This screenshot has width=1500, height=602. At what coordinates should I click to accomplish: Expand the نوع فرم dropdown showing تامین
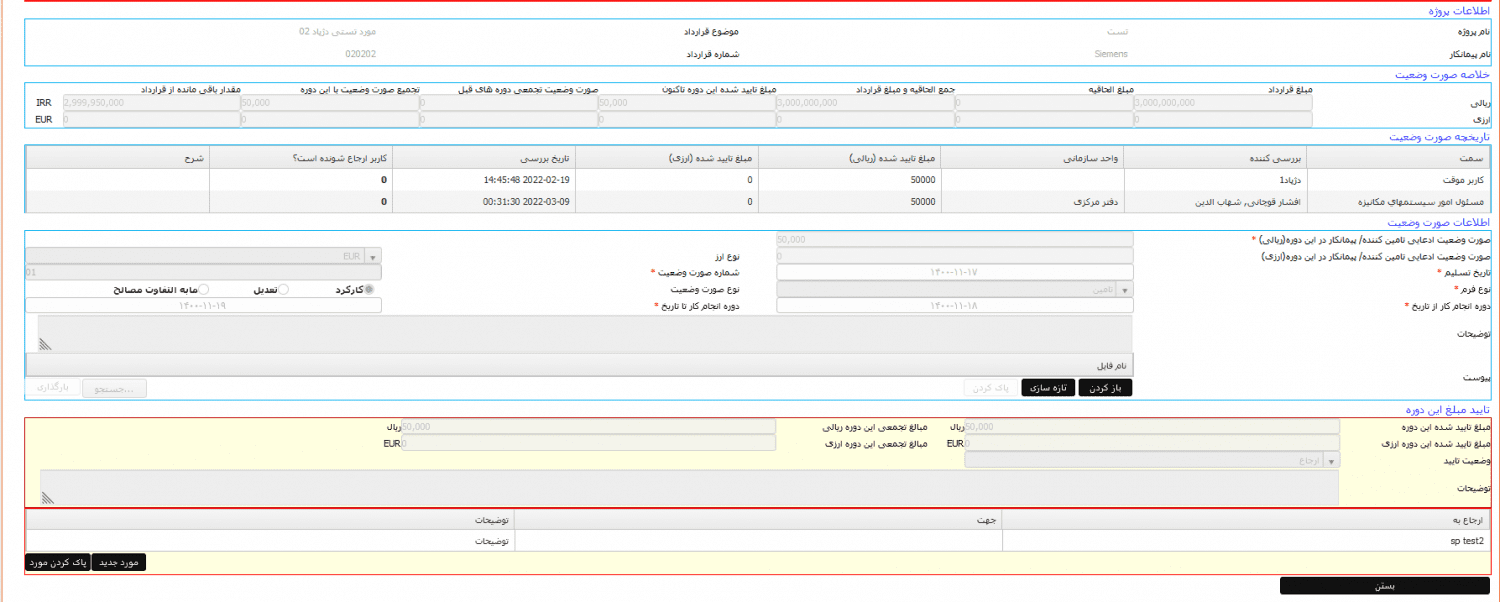[955, 289]
